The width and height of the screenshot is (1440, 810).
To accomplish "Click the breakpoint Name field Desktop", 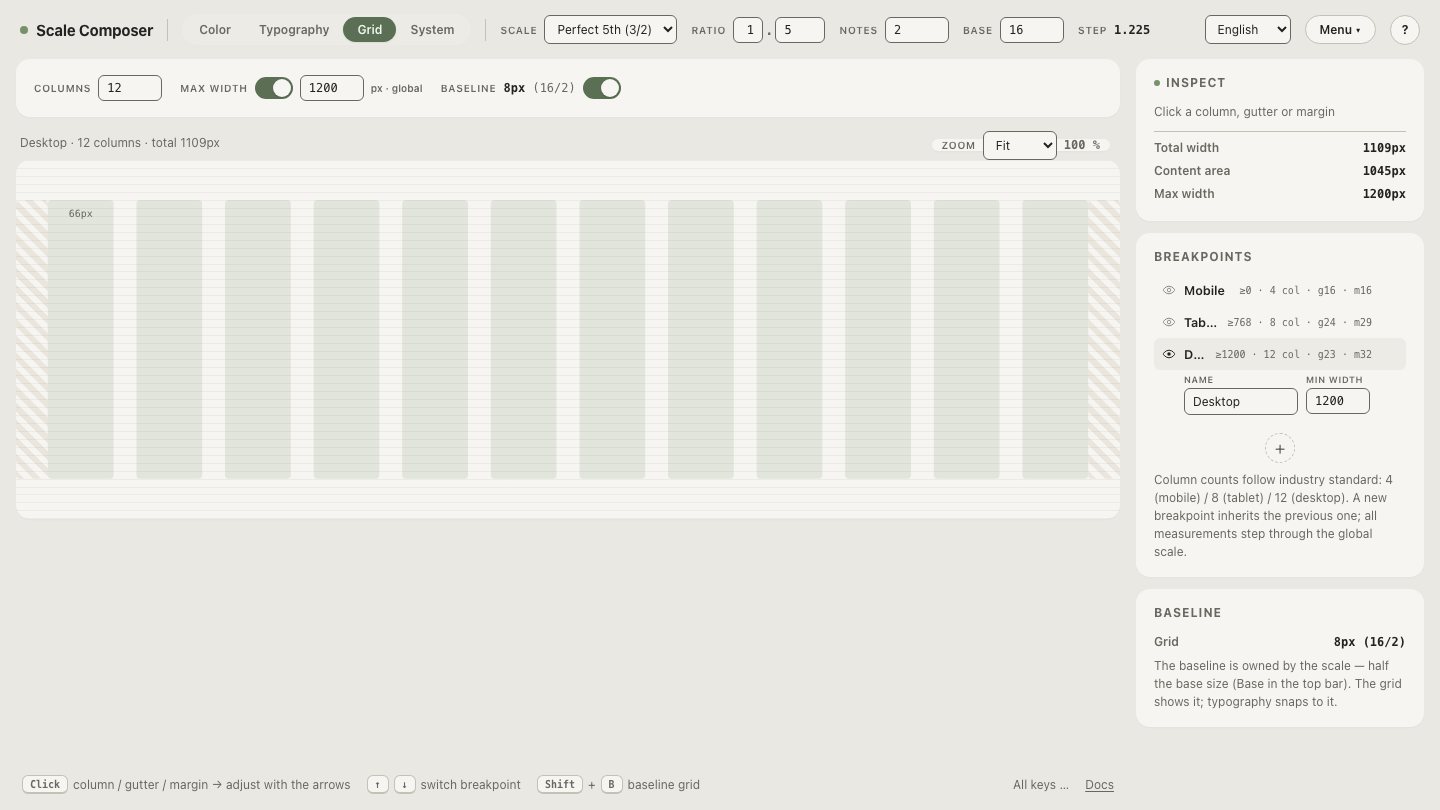I will 1241,402.
